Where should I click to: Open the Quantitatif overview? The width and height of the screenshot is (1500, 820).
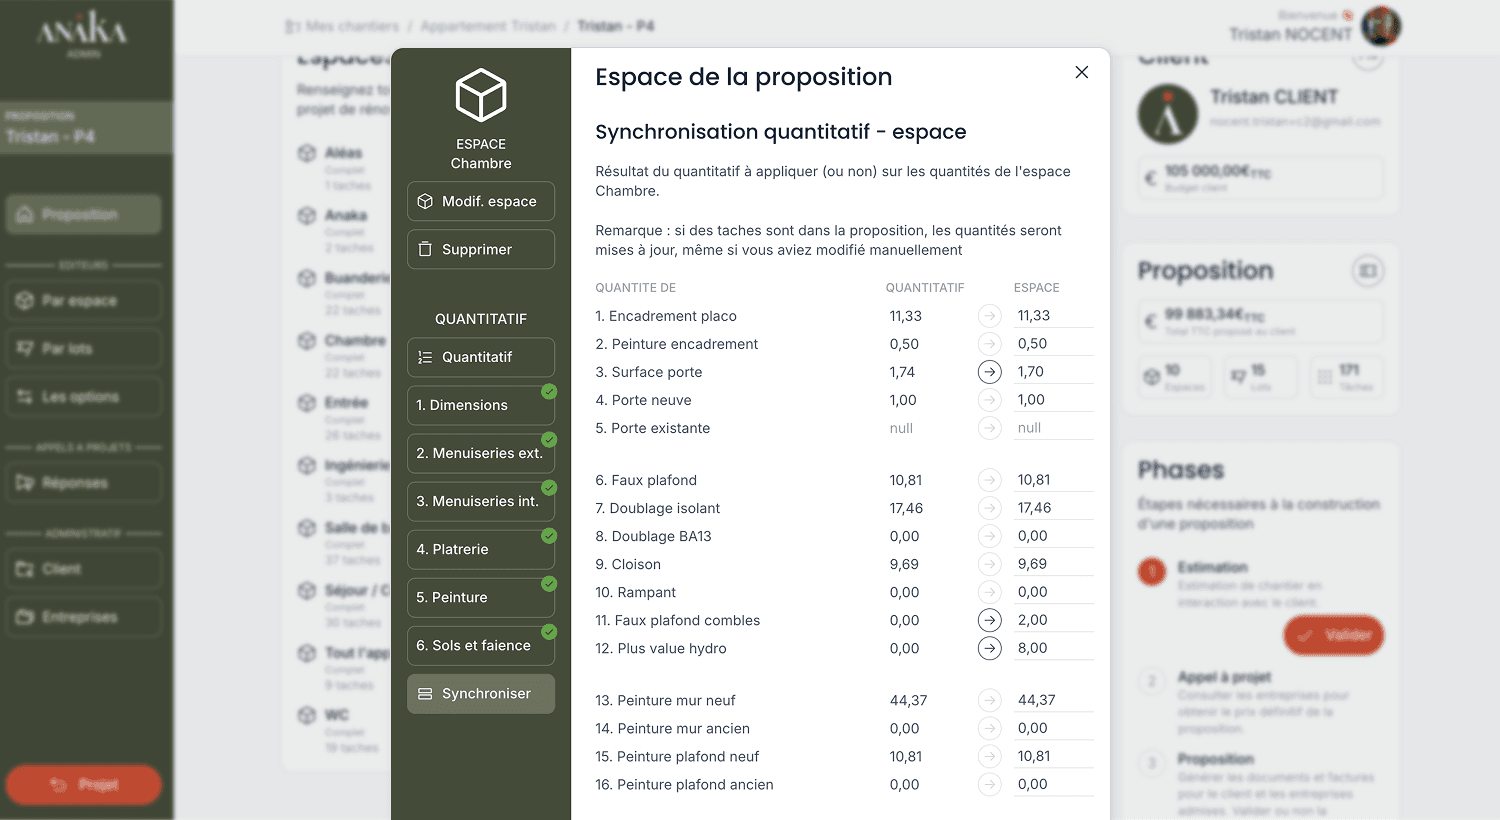(481, 357)
